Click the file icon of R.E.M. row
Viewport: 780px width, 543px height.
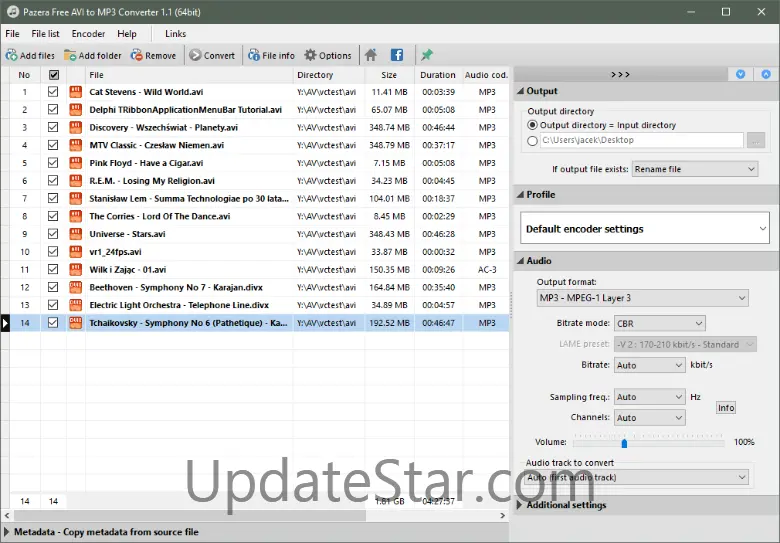[76, 181]
